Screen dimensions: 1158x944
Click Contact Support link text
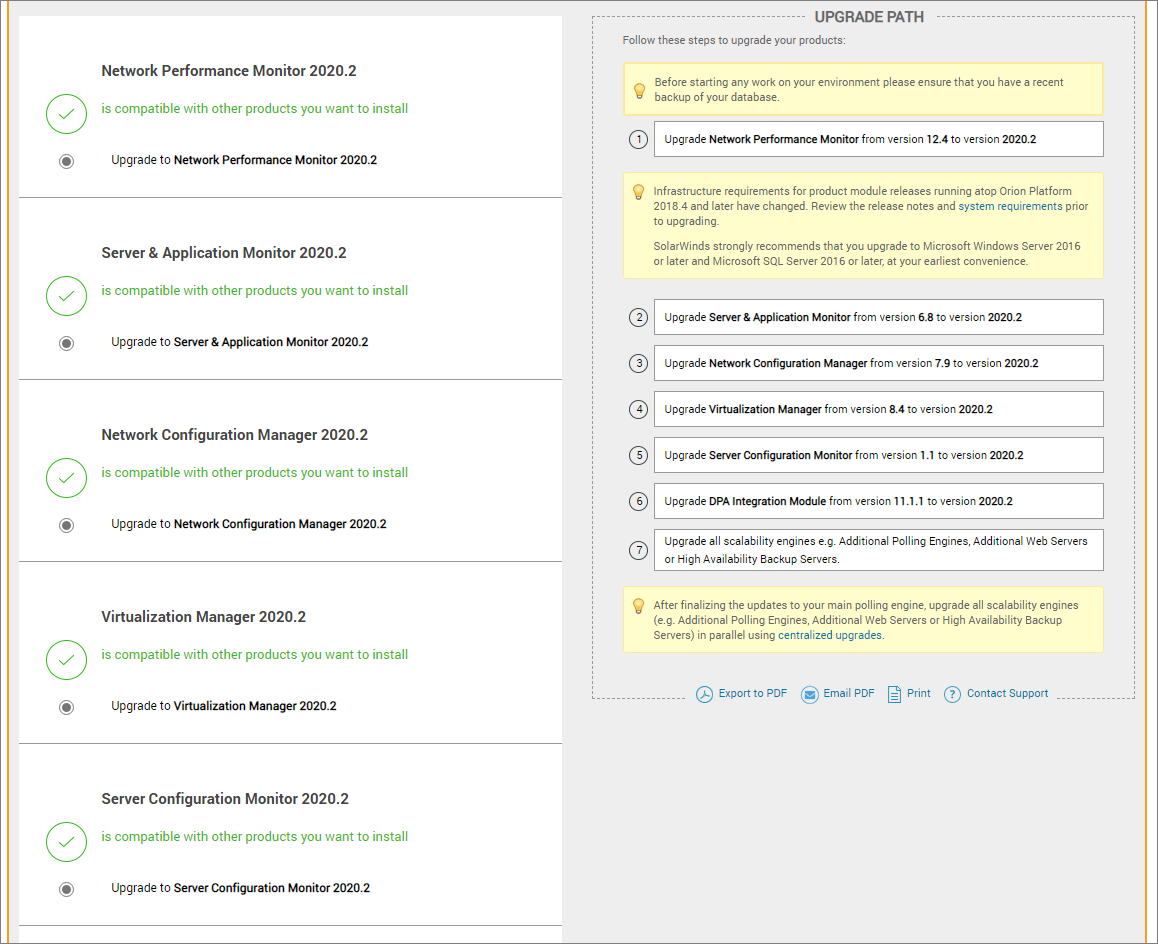pyautogui.click(x=1007, y=694)
